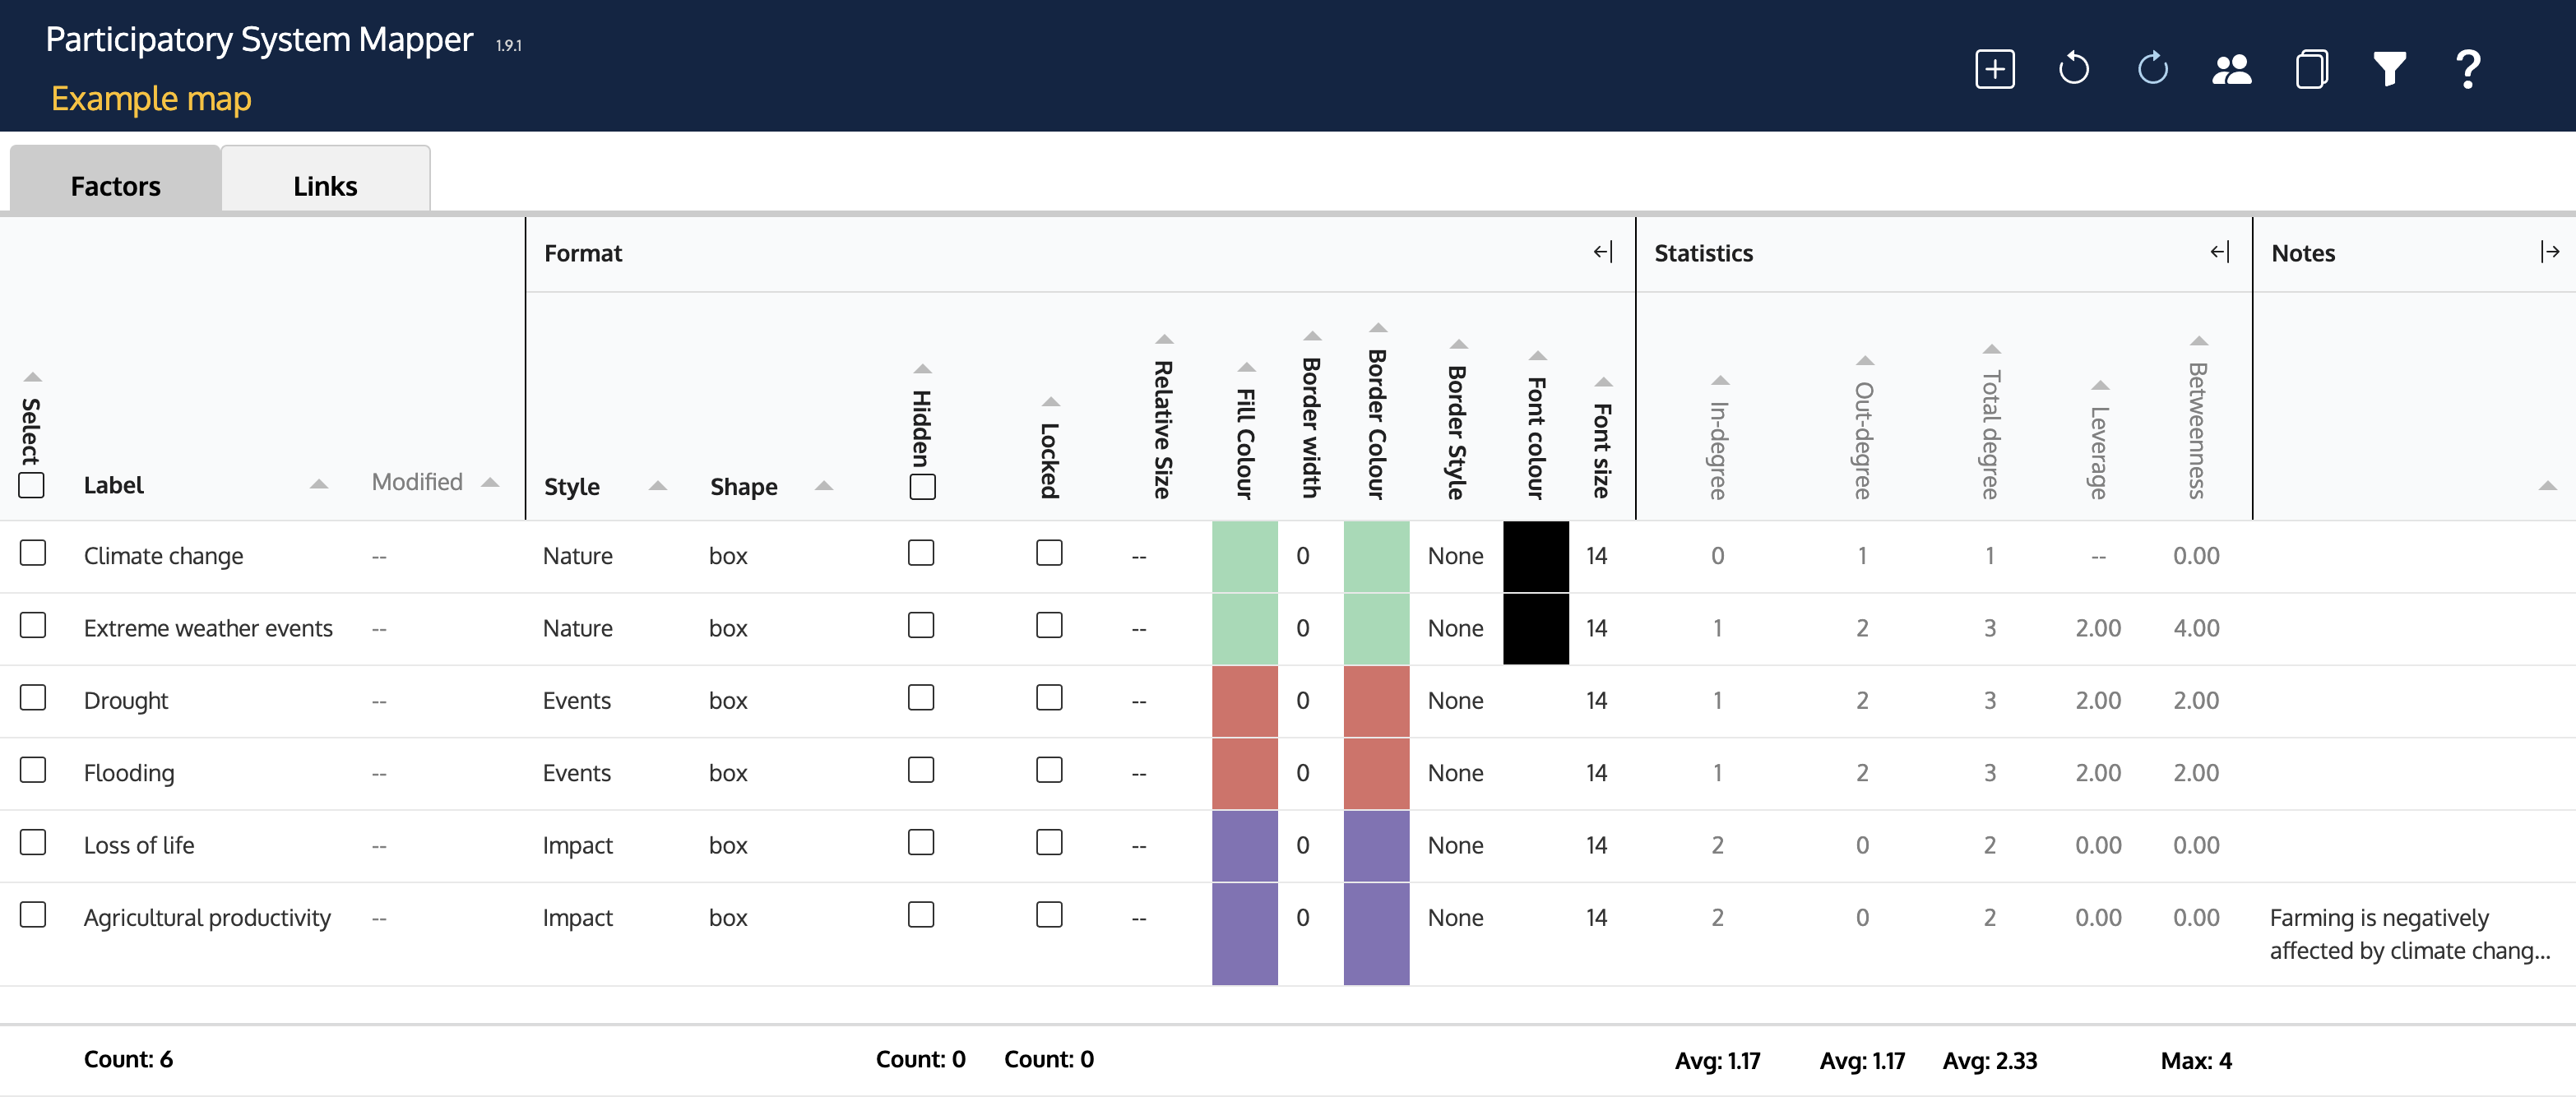This screenshot has height=1097, width=2576.
Task: Toggle Hidden for Climate change
Action: point(921,553)
